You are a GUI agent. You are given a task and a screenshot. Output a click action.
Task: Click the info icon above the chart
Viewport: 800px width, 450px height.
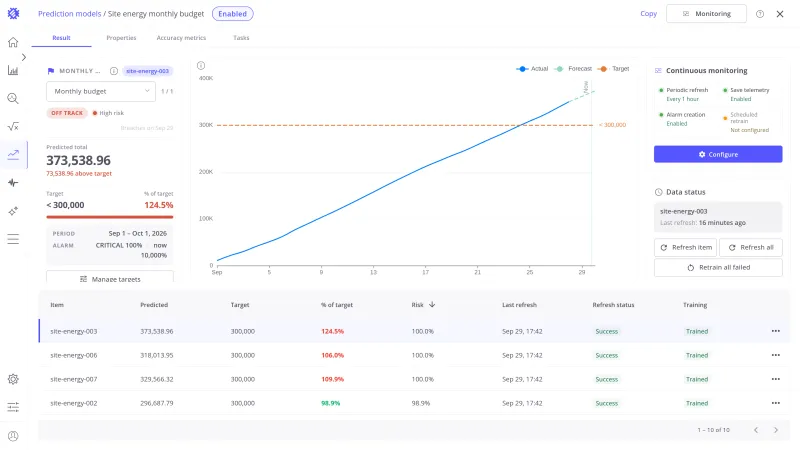[201, 65]
